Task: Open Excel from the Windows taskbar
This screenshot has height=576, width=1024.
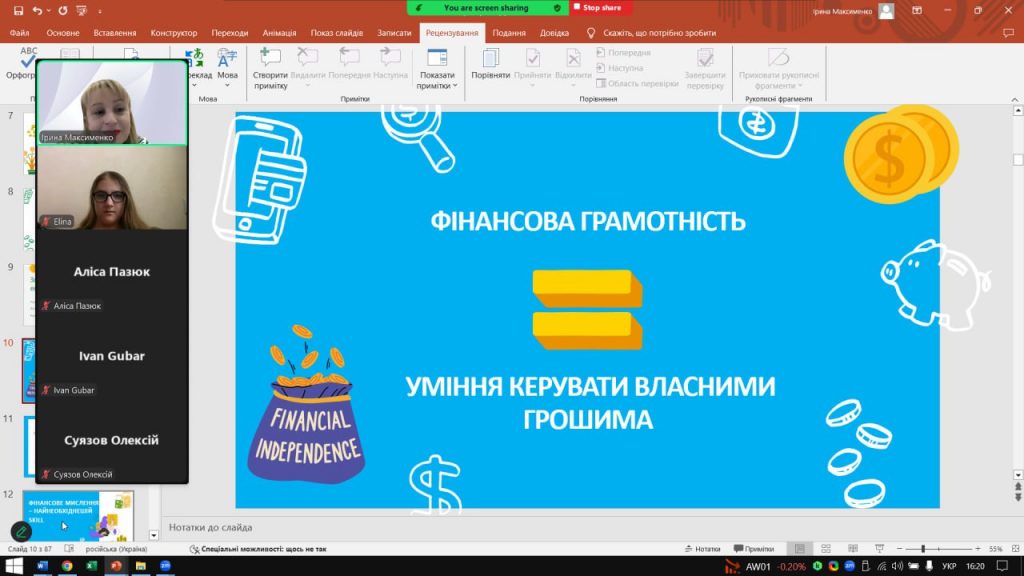Action: point(91,566)
